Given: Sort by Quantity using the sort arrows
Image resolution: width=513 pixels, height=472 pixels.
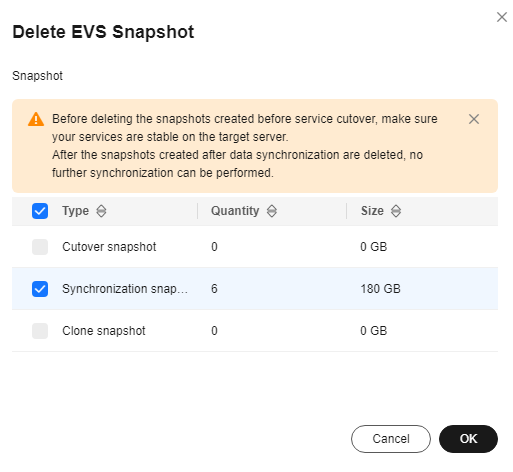Looking at the screenshot, I should pyautogui.click(x=272, y=211).
